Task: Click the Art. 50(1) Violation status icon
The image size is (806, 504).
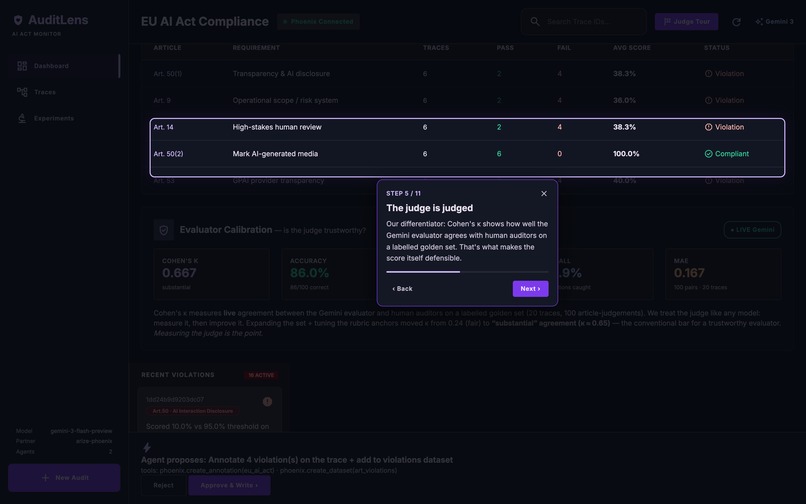Action: (708, 74)
